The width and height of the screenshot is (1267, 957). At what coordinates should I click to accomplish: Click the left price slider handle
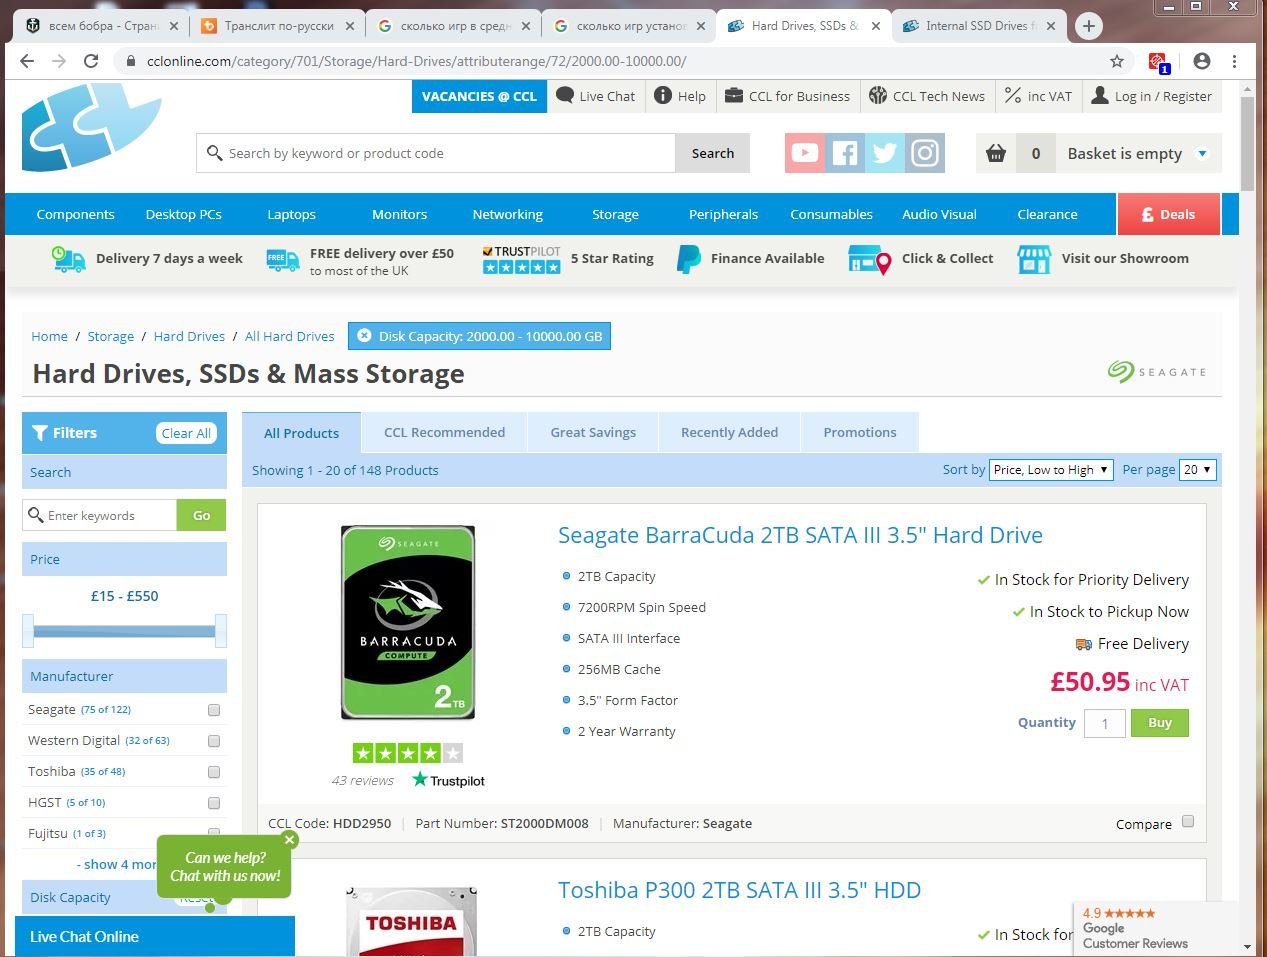click(28, 631)
